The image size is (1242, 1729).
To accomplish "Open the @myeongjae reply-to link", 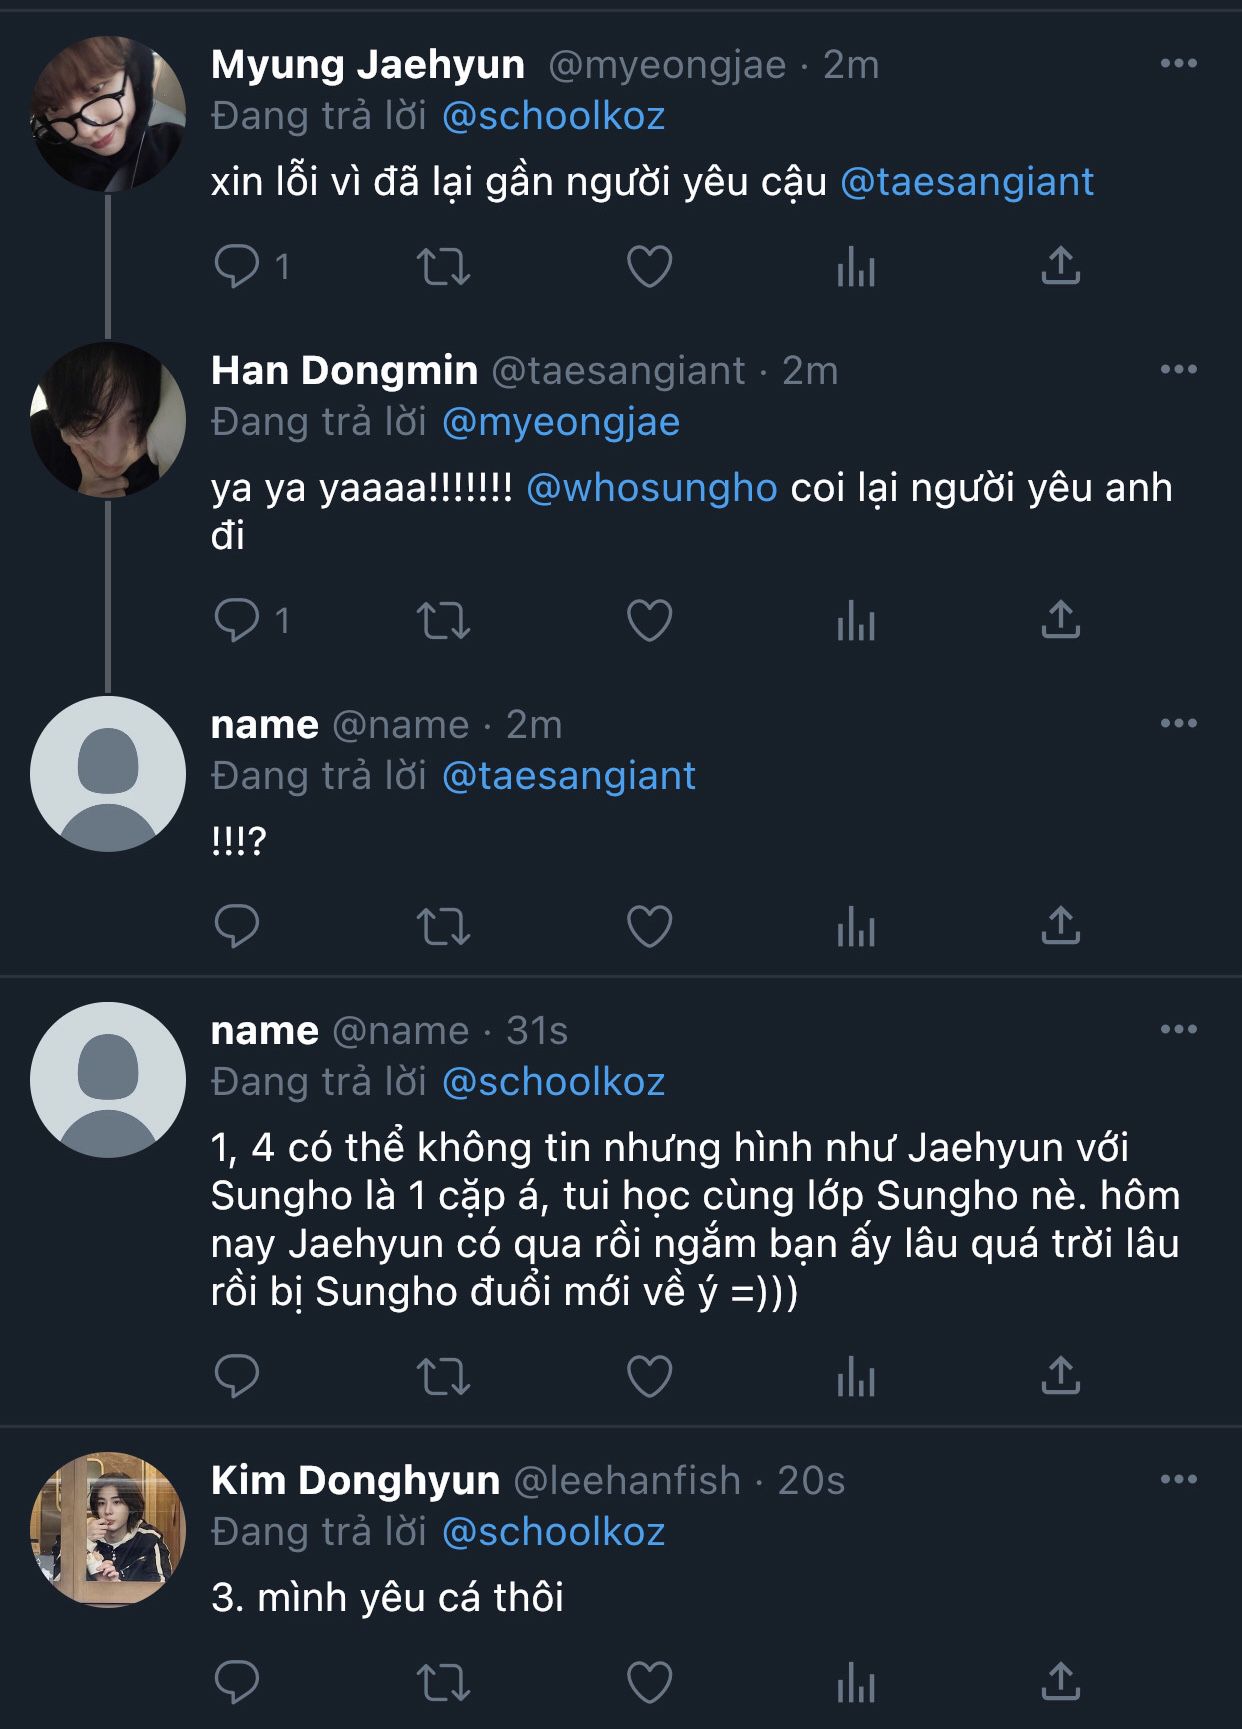I will (560, 422).
